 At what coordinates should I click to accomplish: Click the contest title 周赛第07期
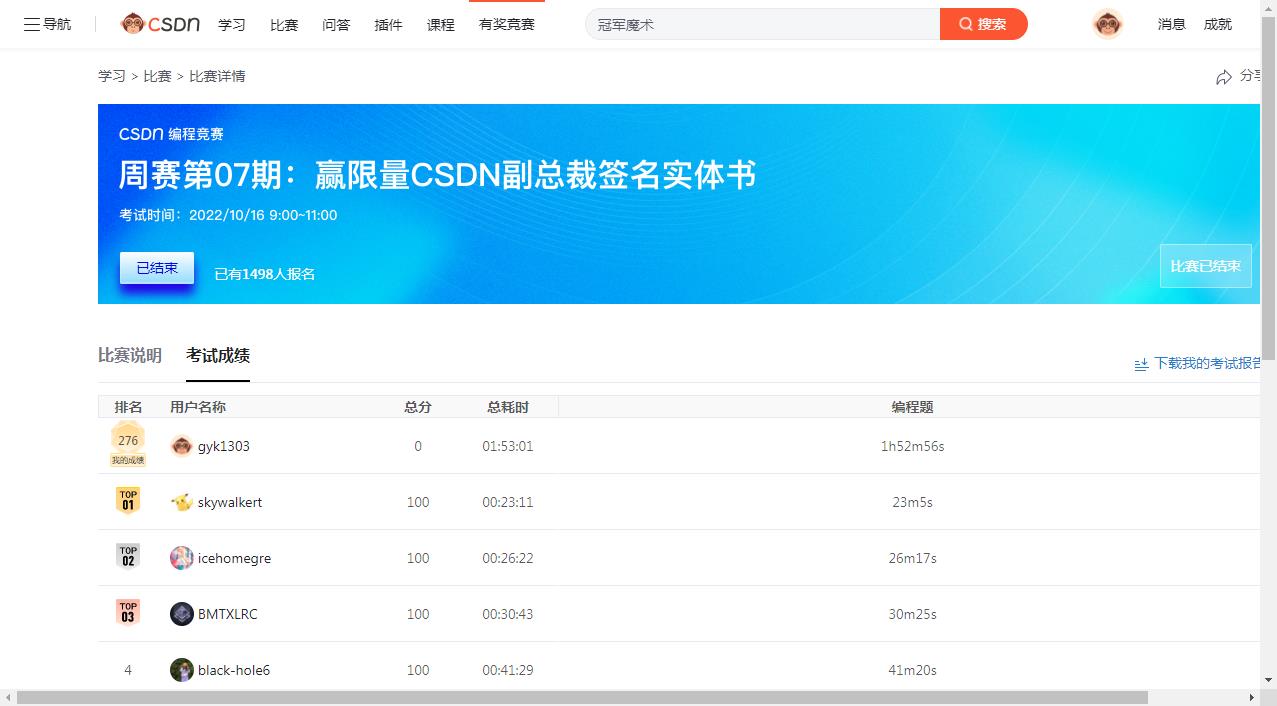tap(437, 175)
